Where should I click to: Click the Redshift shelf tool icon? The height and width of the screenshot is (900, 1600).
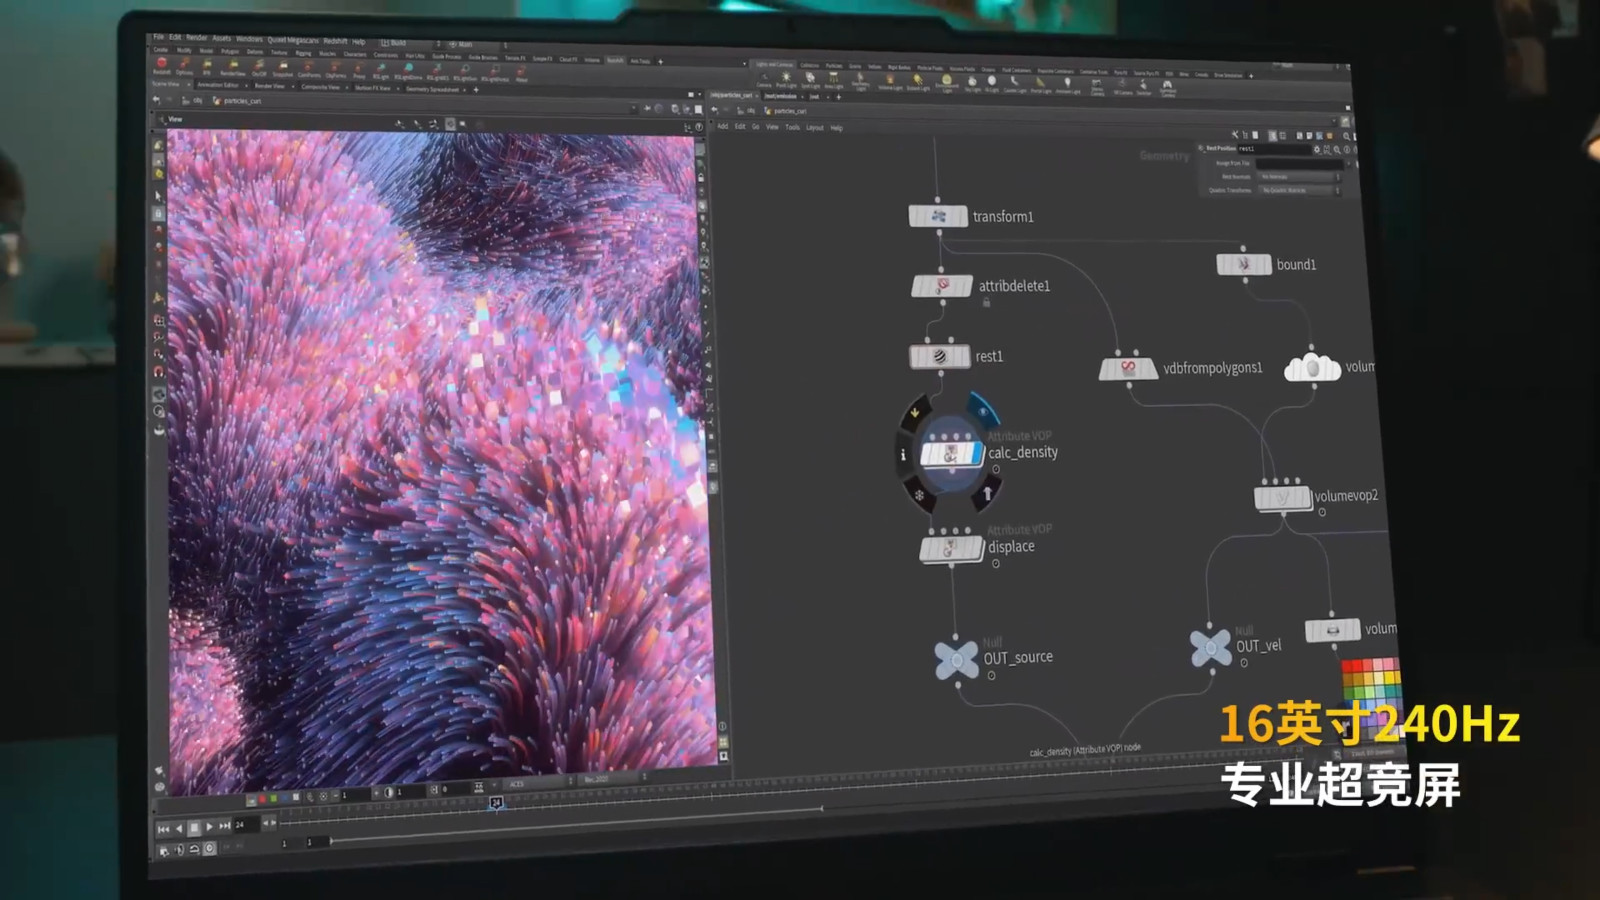161,65
